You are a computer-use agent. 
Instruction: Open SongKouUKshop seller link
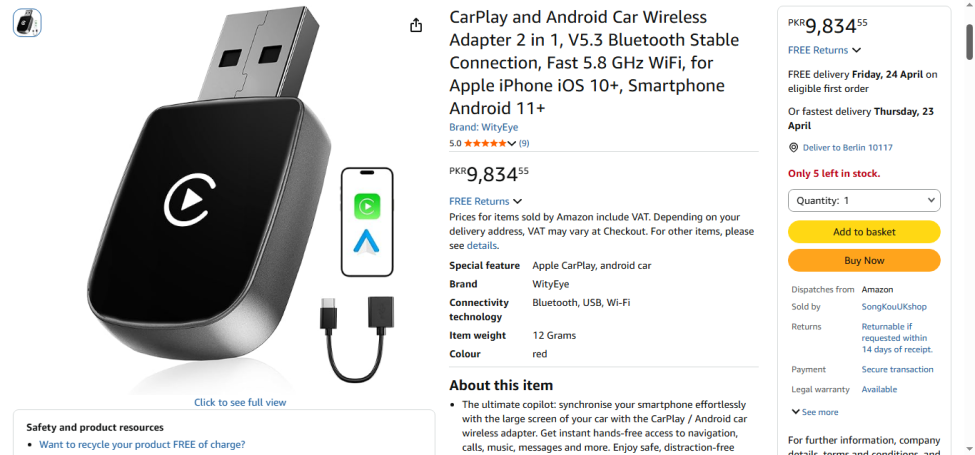894,307
